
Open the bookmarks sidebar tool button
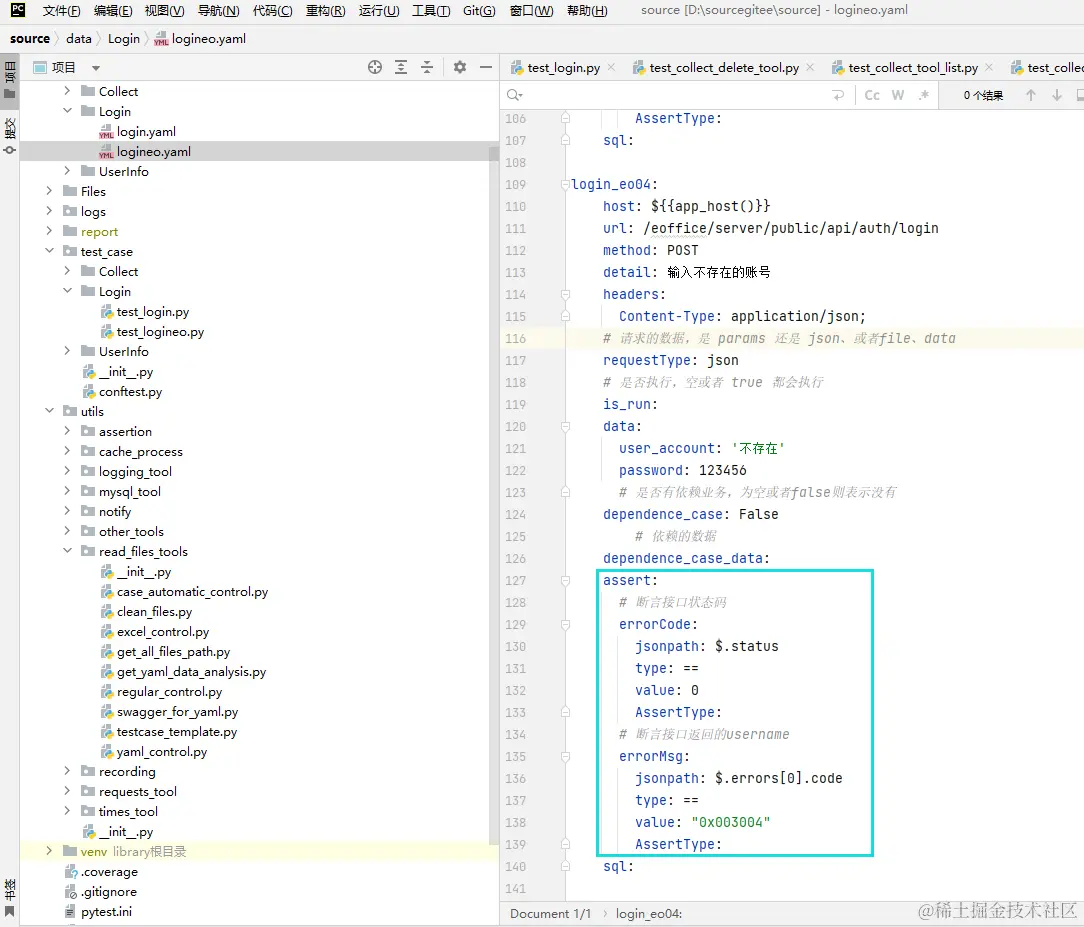(10, 898)
